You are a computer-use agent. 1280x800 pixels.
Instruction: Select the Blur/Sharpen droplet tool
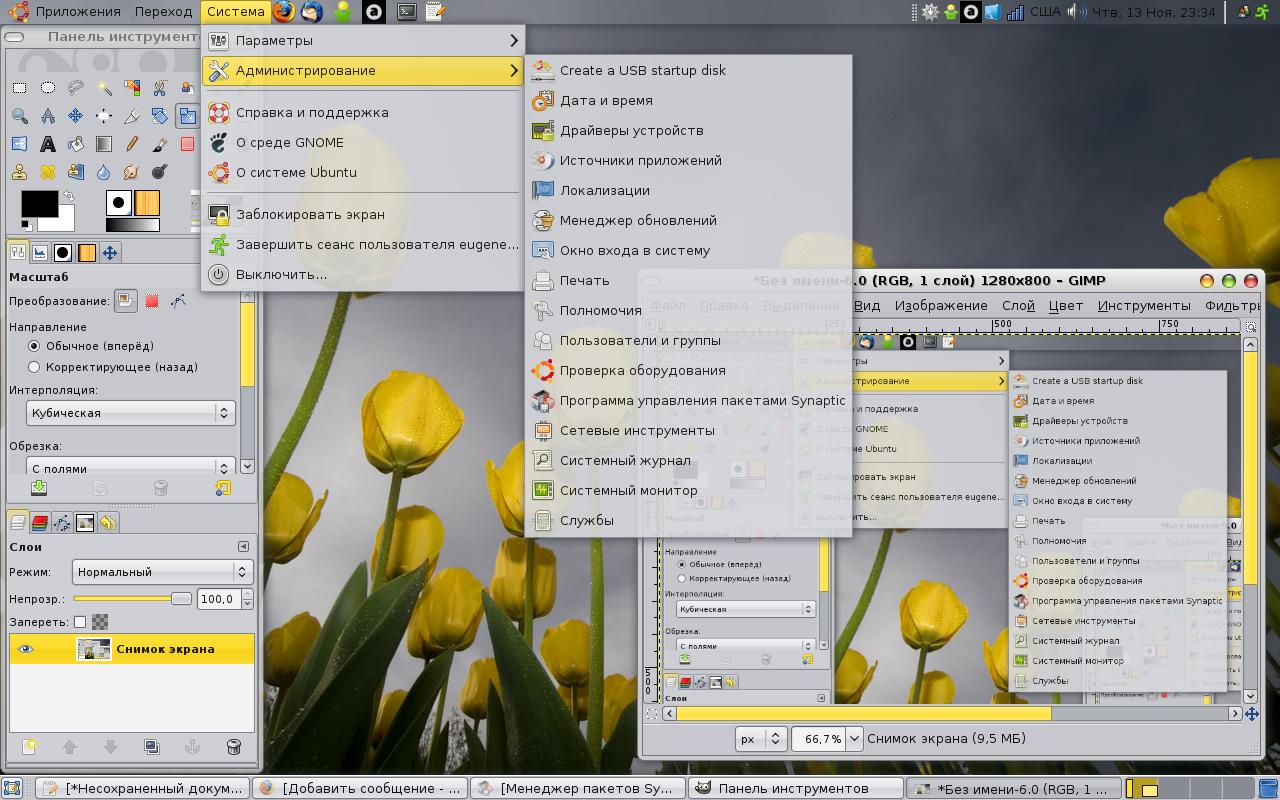(x=103, y=172)
